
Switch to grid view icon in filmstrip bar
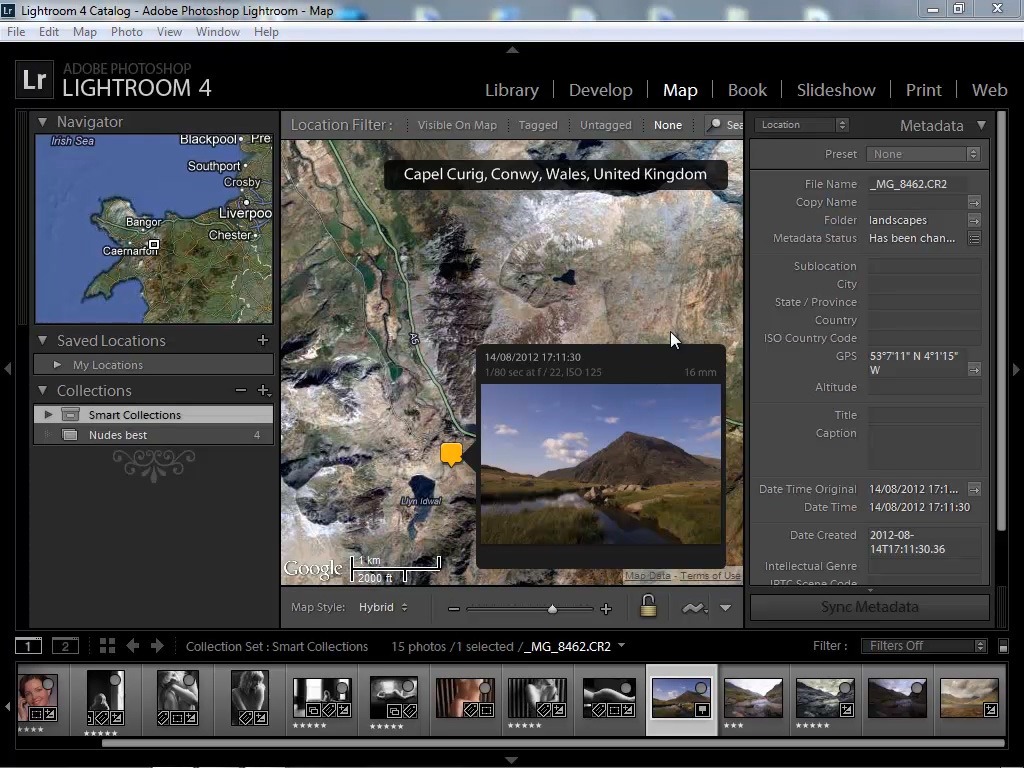(107, 646)
